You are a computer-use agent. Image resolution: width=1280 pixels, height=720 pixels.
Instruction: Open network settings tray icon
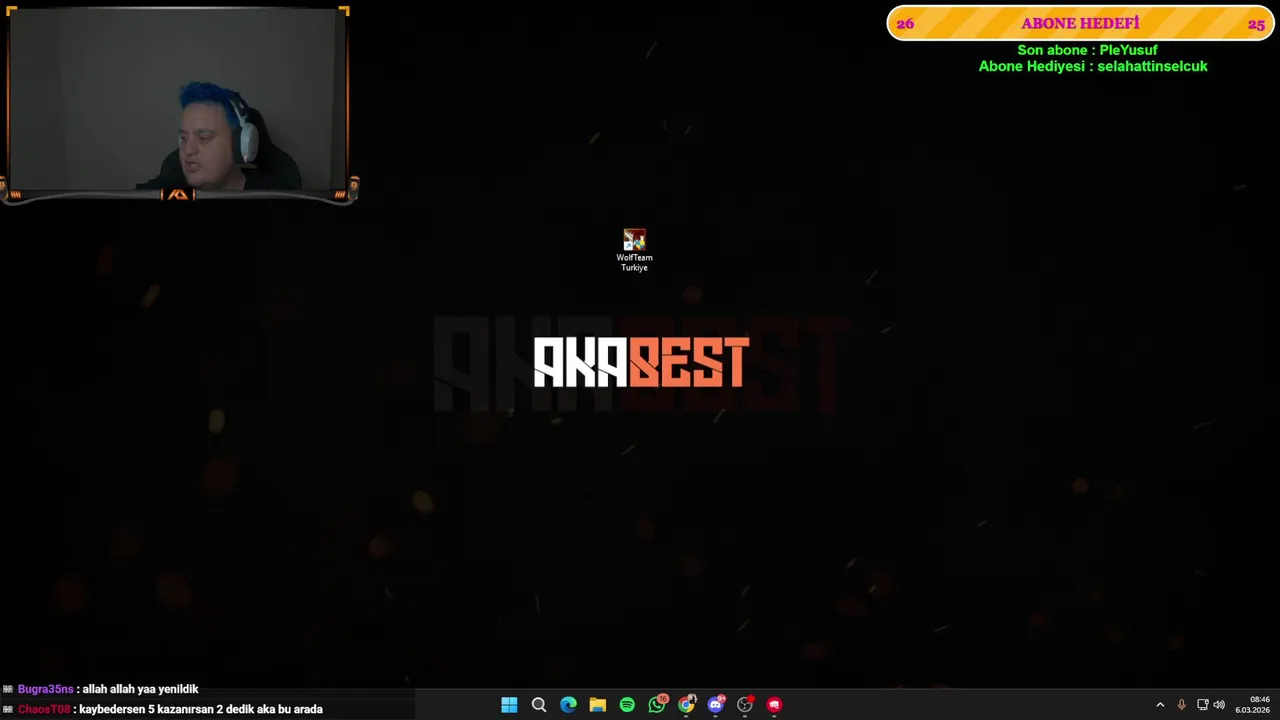(1202, 705)
